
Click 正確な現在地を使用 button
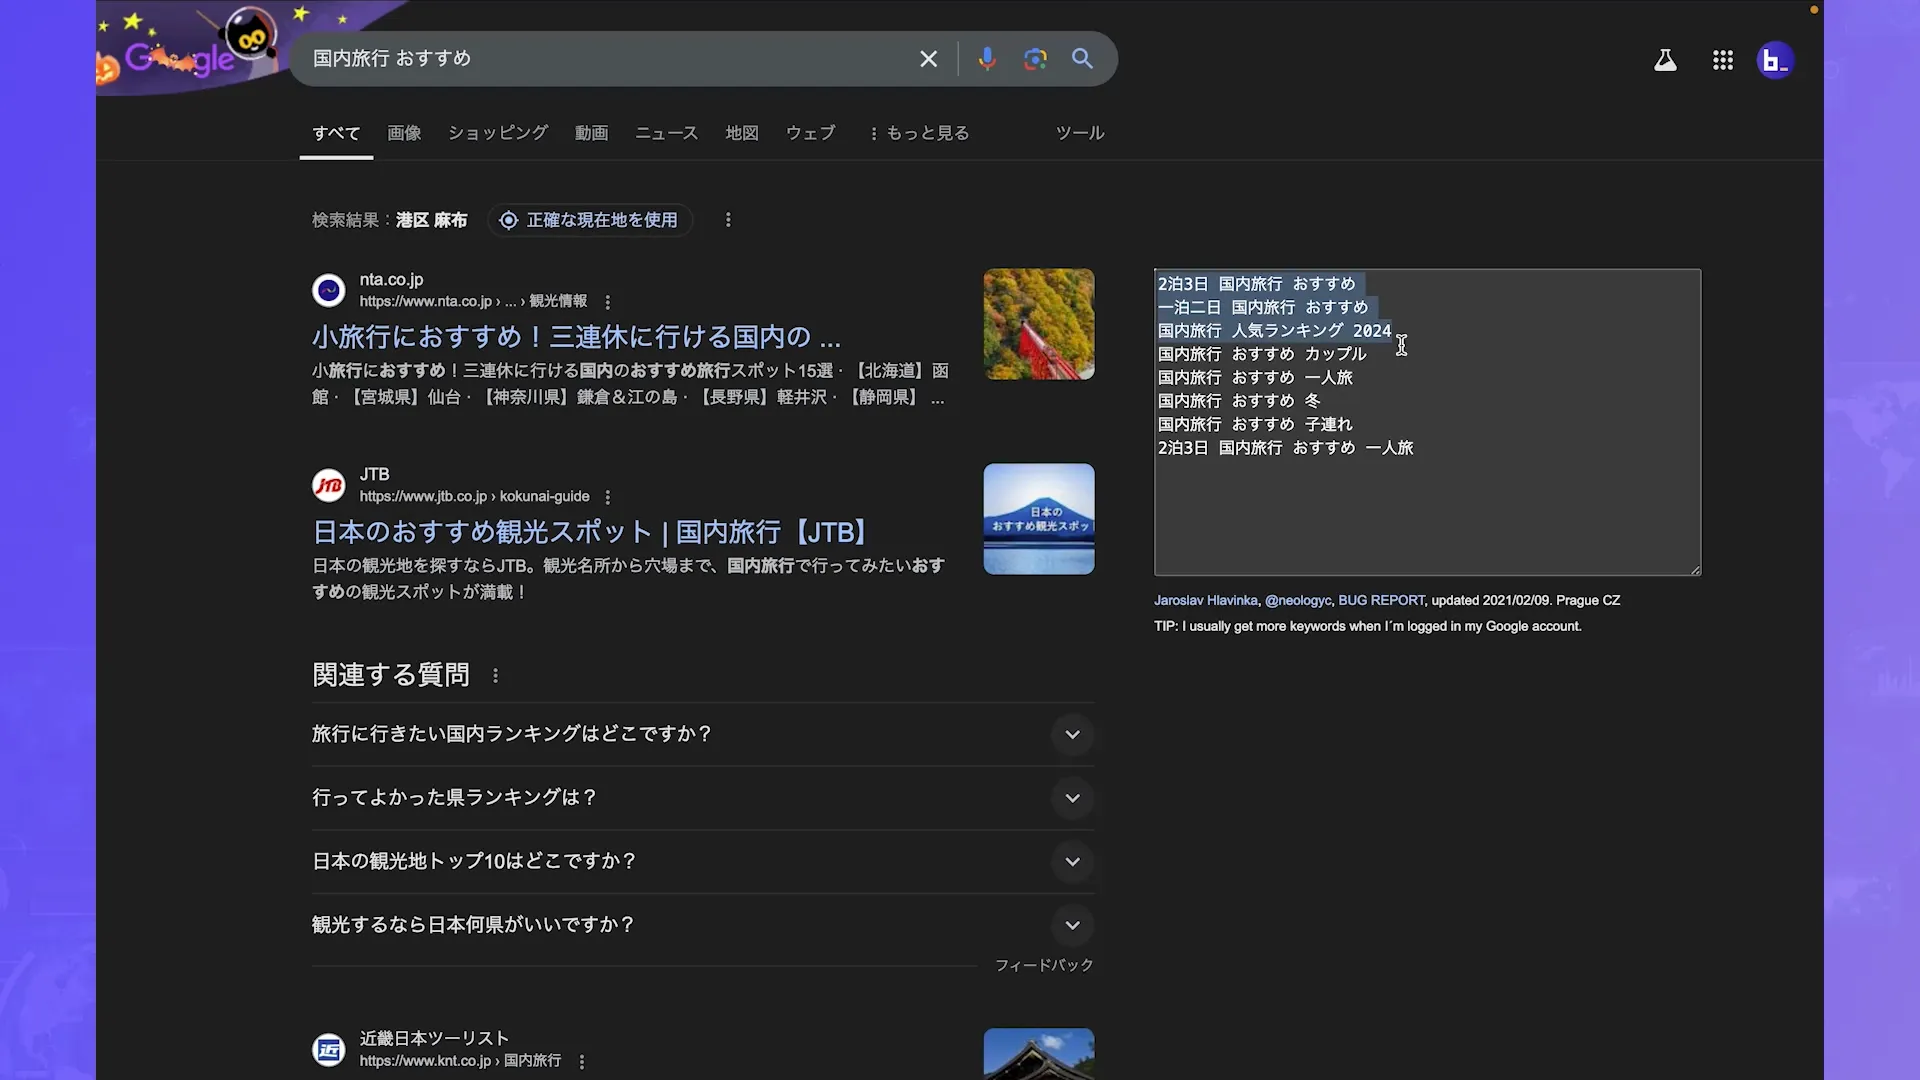tap(590, 220)
